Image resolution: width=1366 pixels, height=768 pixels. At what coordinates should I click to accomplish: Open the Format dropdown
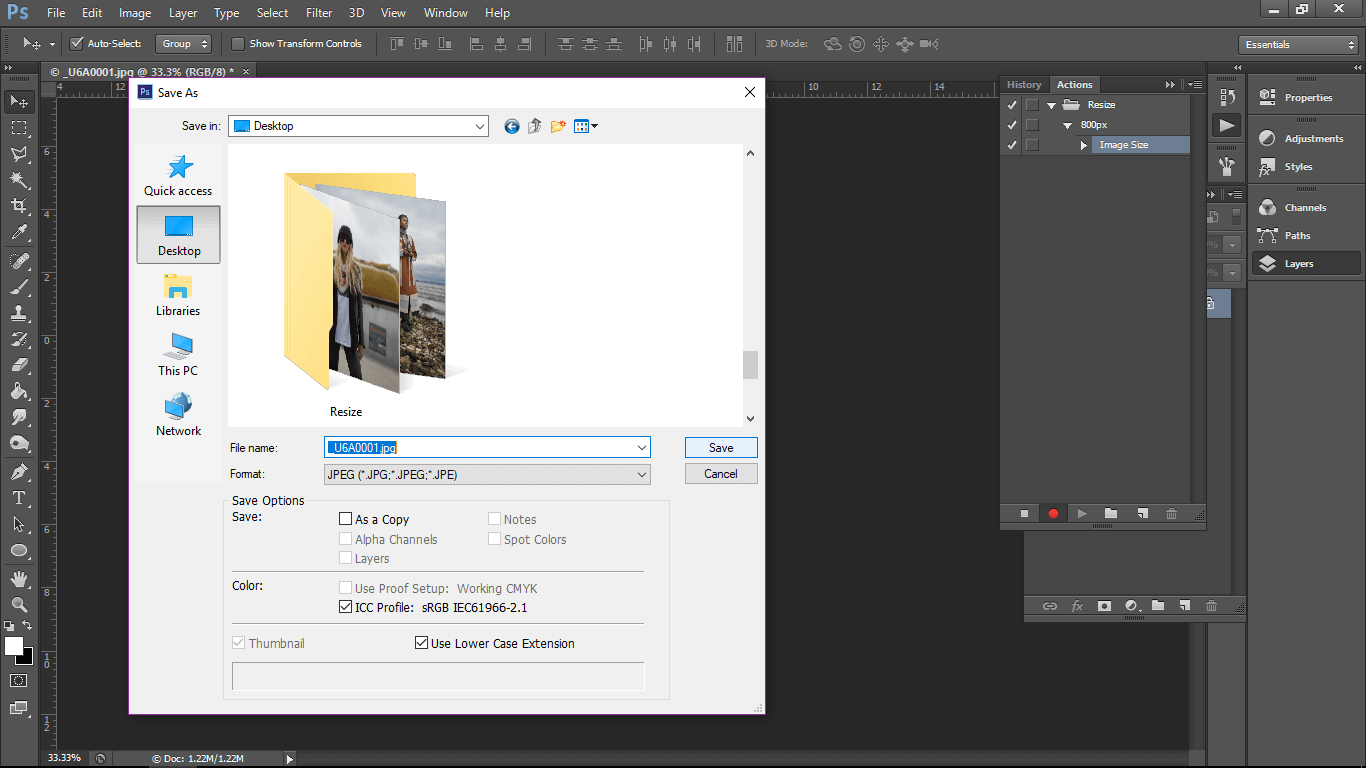point(643,473)
